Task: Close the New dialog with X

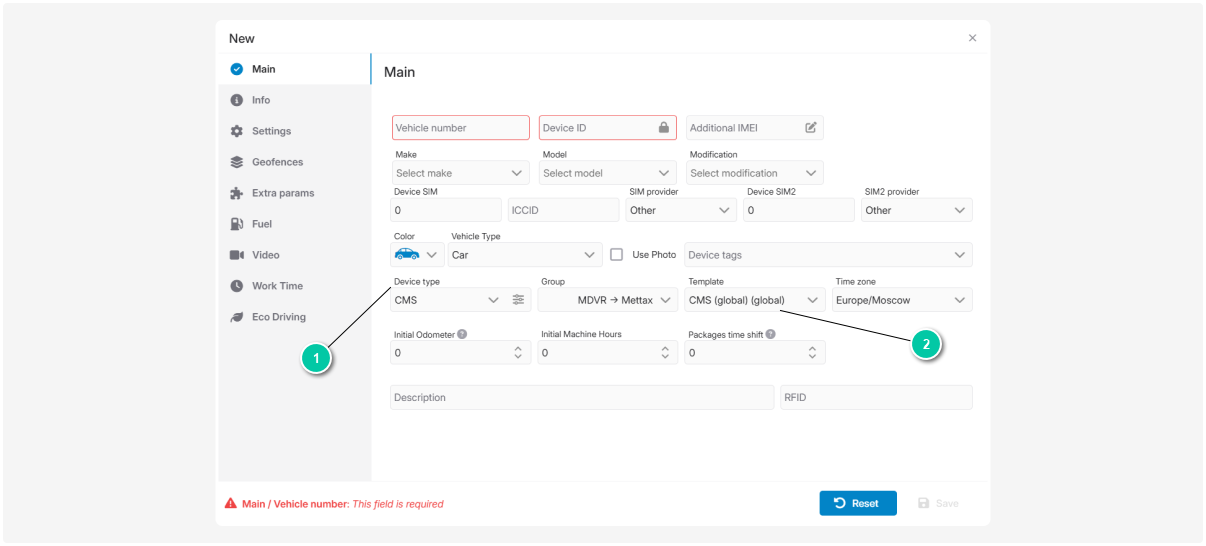Action: tap(972, 38)
